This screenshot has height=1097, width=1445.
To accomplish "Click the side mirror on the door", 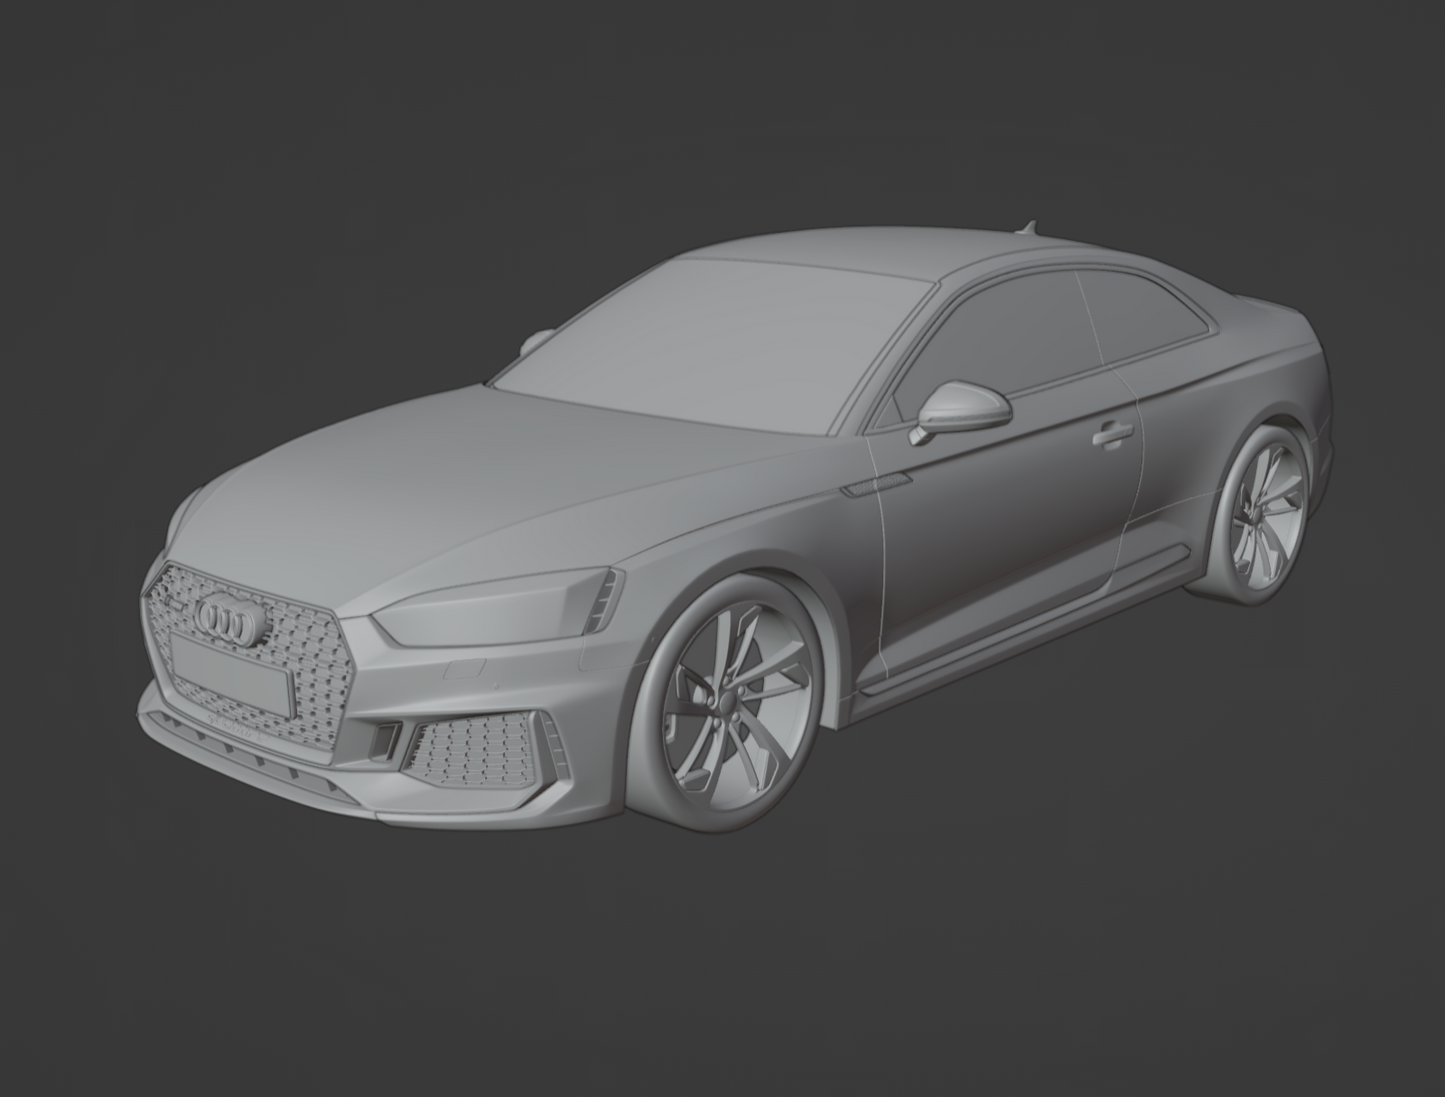I will (962, 410).
